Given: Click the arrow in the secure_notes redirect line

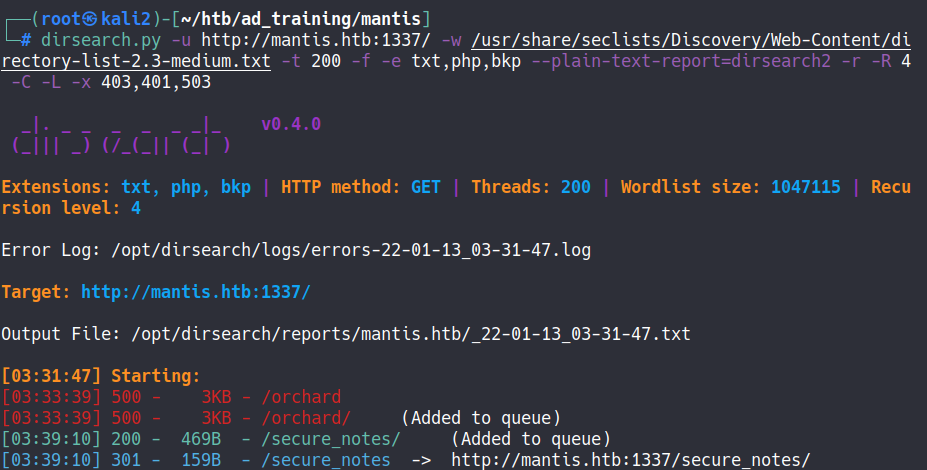Looking at the screenshot, I should (x=421, y=460).
